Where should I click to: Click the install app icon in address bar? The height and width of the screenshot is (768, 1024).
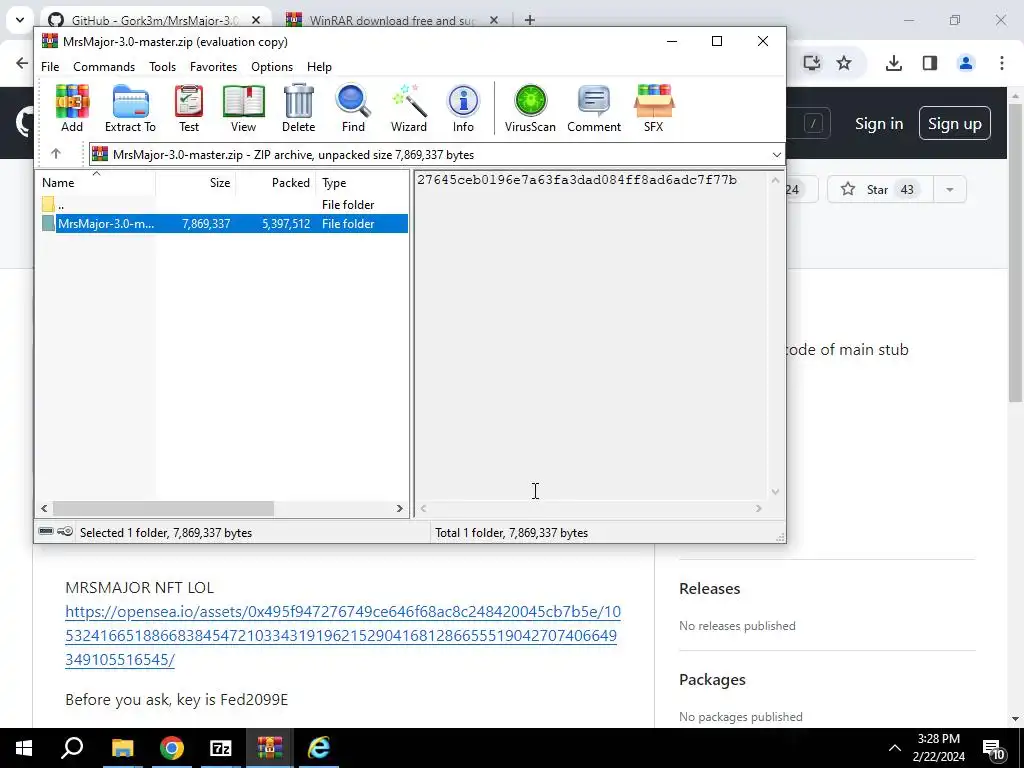[x=812, y=63]
